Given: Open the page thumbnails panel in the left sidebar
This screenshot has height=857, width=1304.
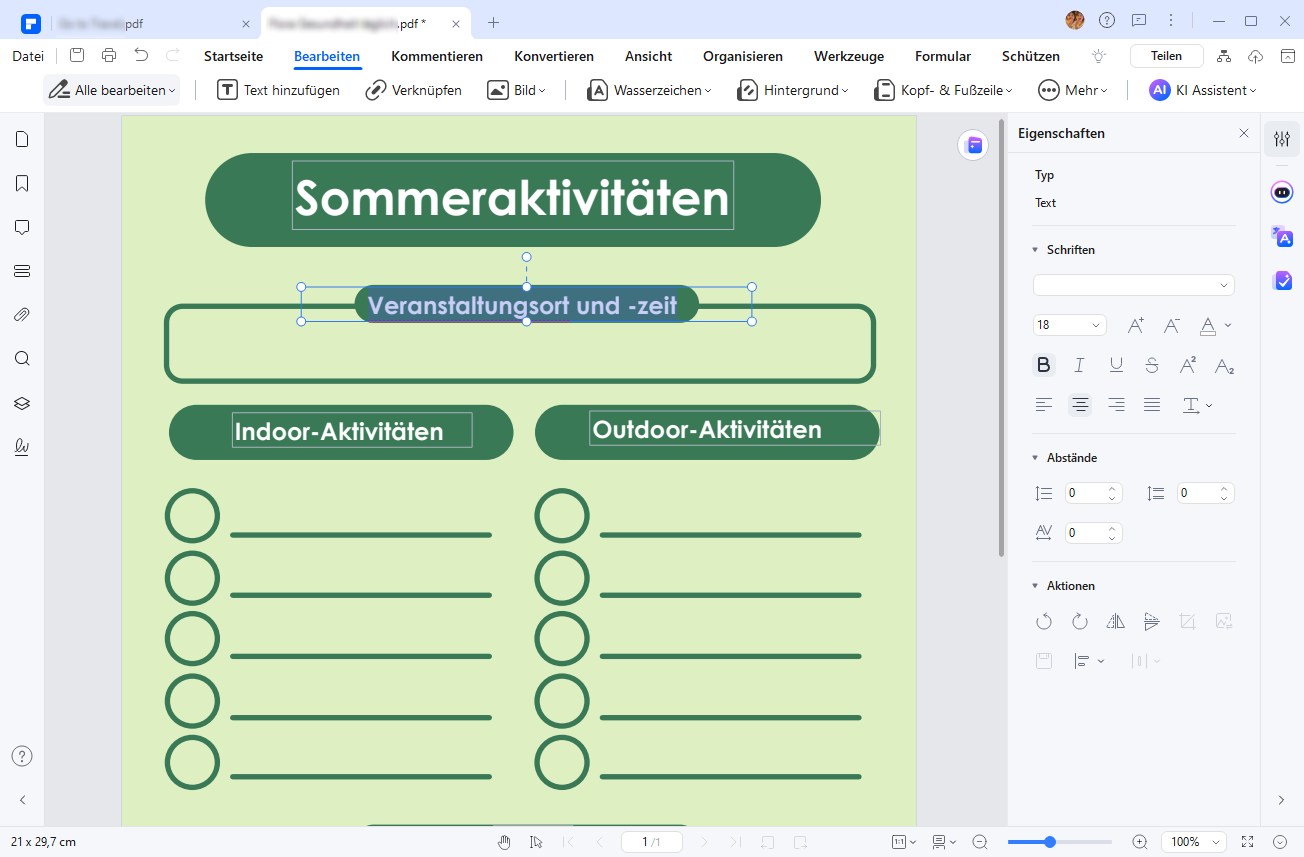Looking at the screenshot, I should [x=22, y=139].
